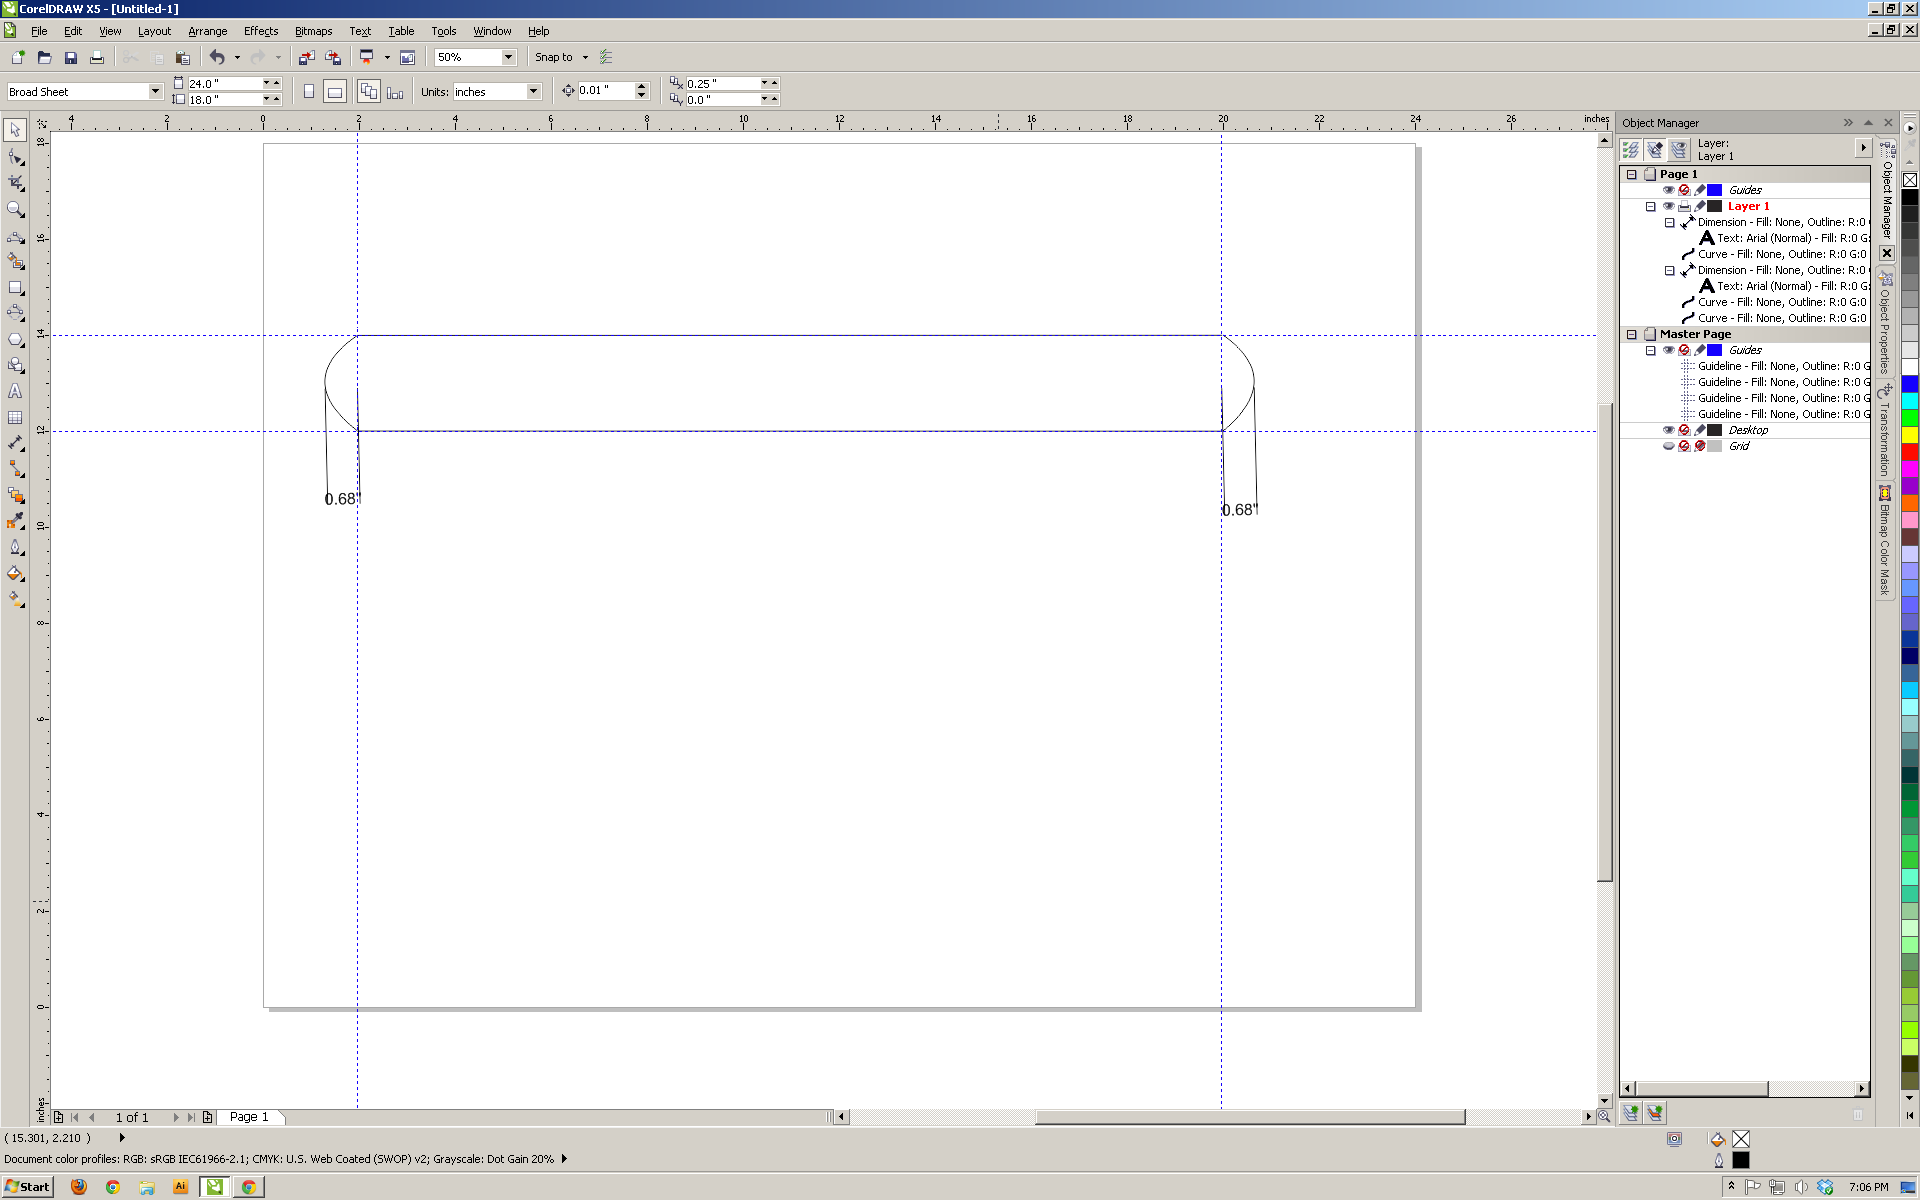The image size is (1920, 1200).
Task: Select the Shape tool in toolbox
Action: click(x=15, y=157)
